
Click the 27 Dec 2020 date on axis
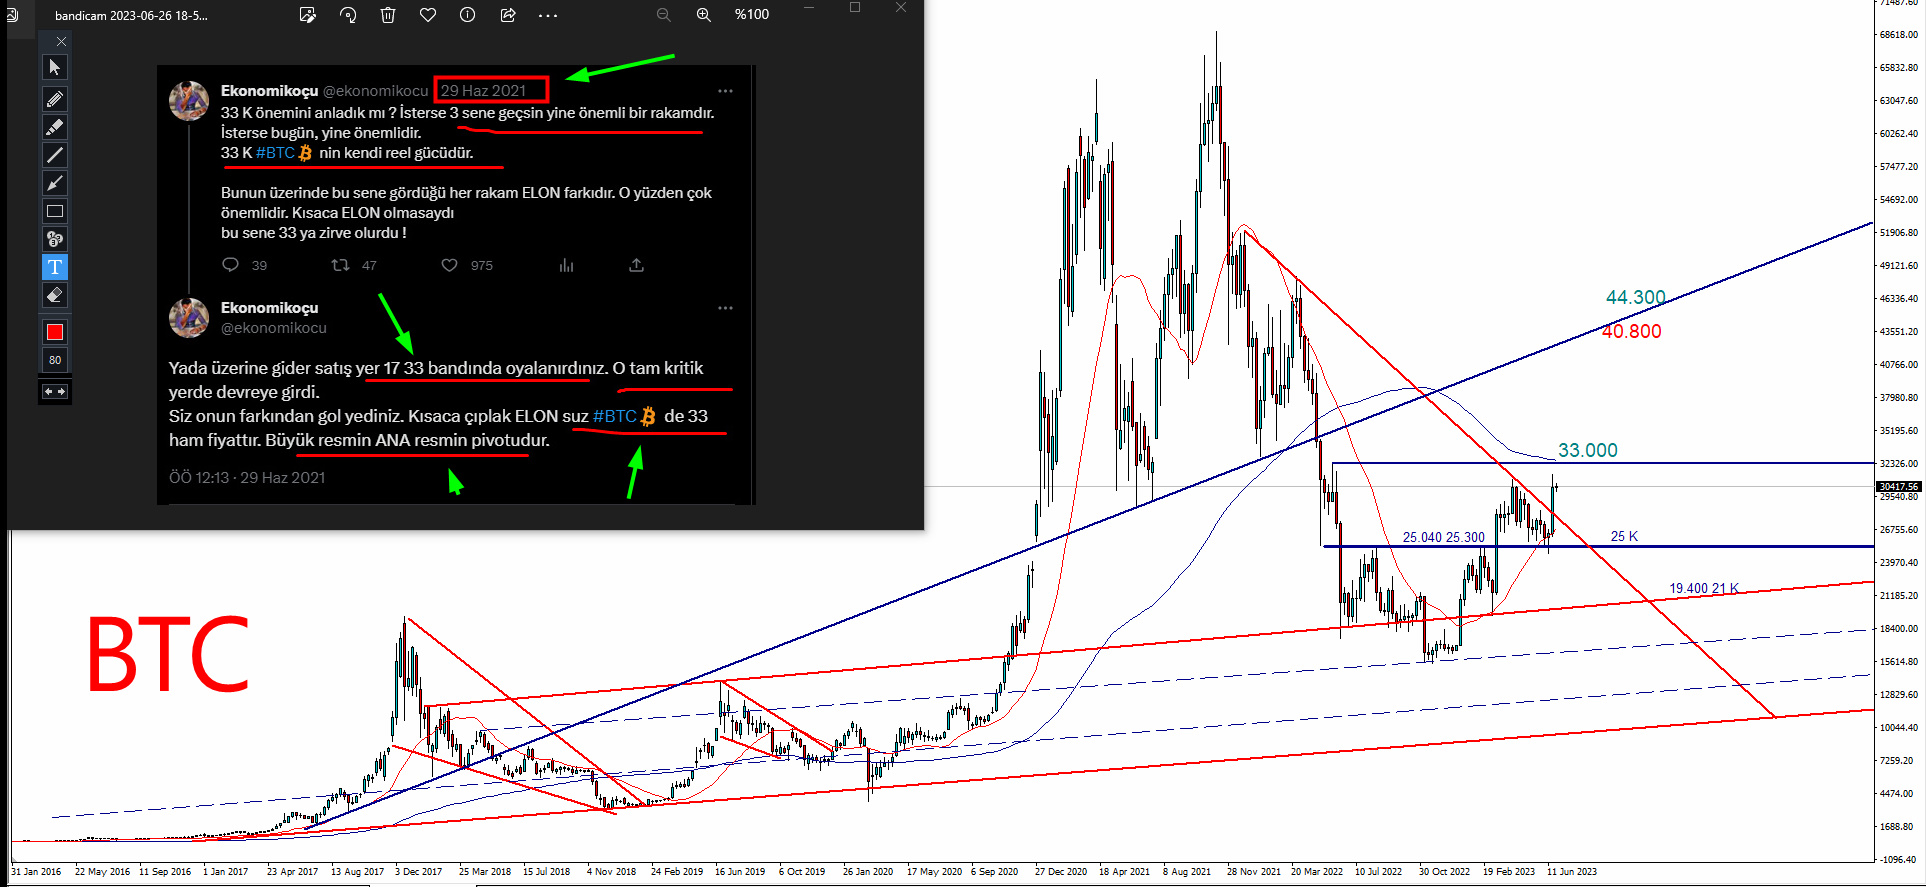1061,872
